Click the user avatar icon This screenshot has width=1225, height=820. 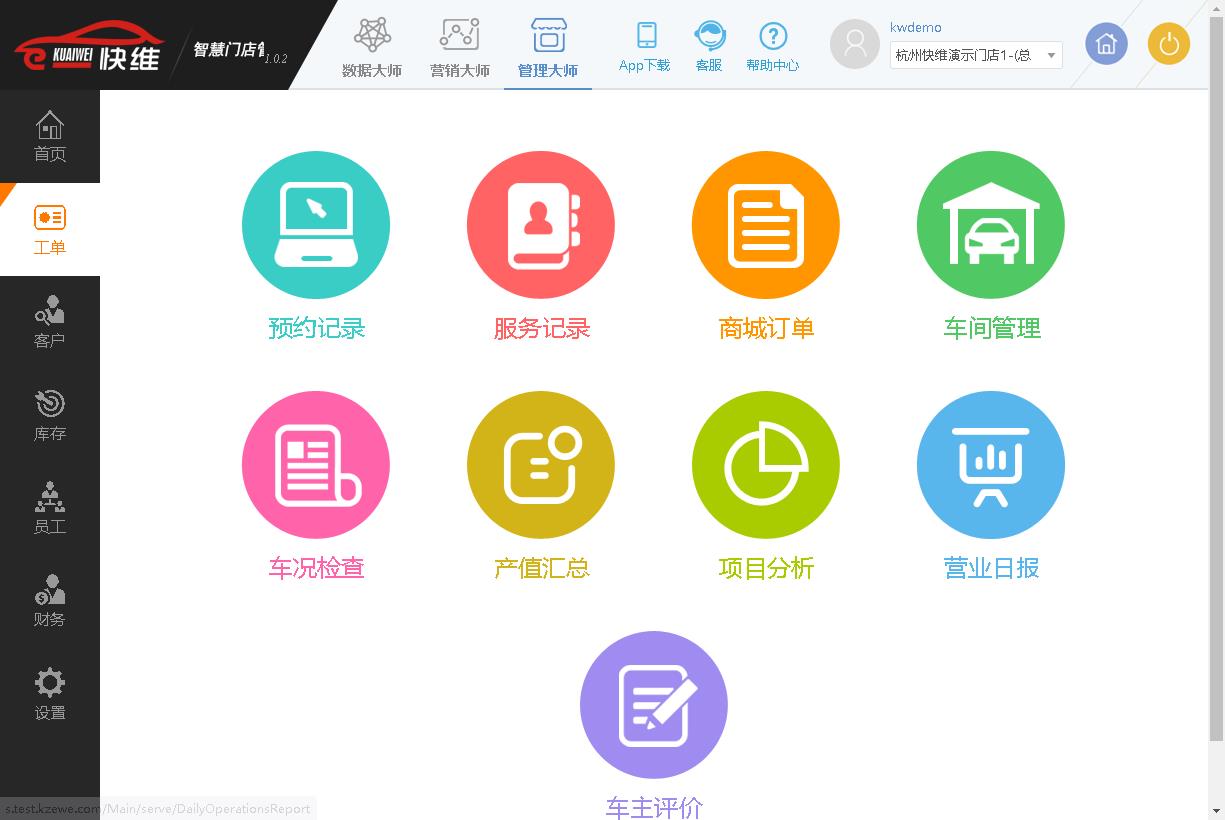[x=855, y=44]
